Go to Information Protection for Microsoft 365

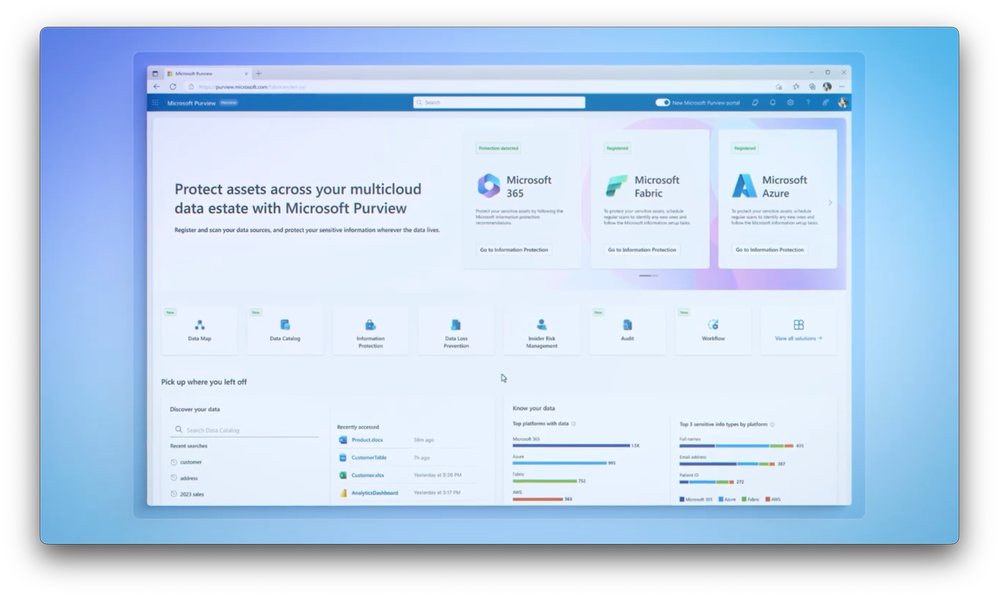[514, 250]
